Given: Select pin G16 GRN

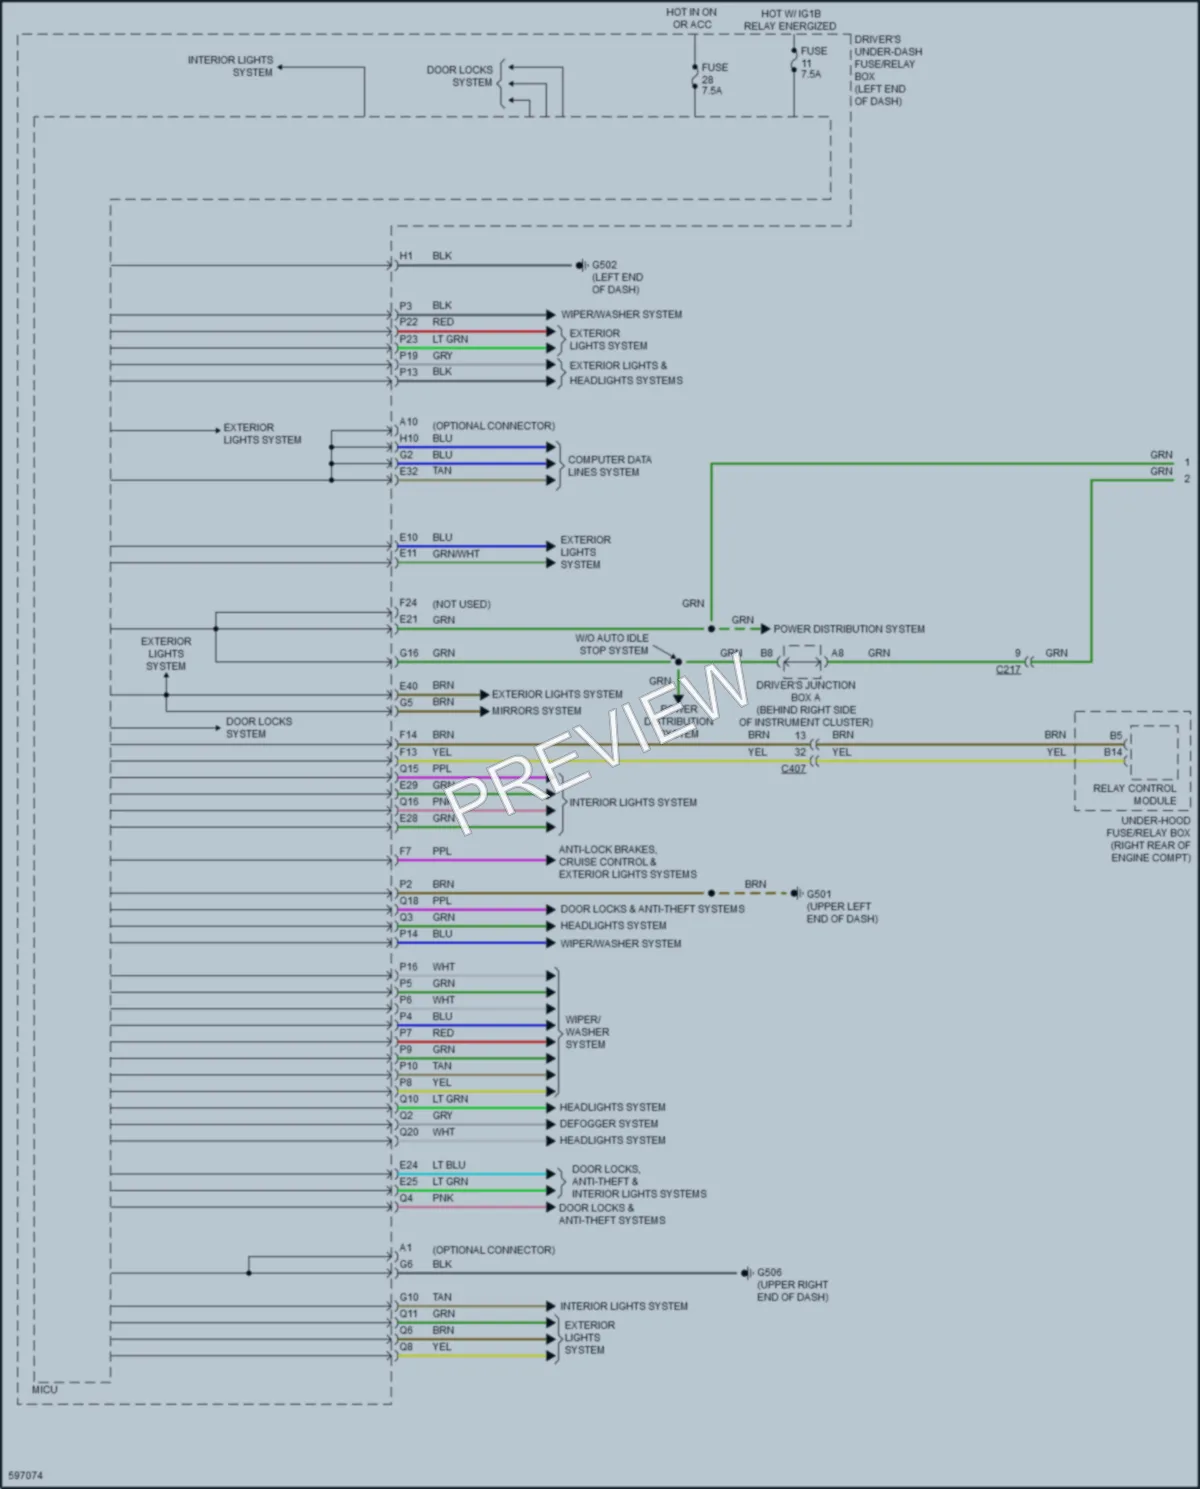Looking at the screenshot, I should click(x=427, y=653).
